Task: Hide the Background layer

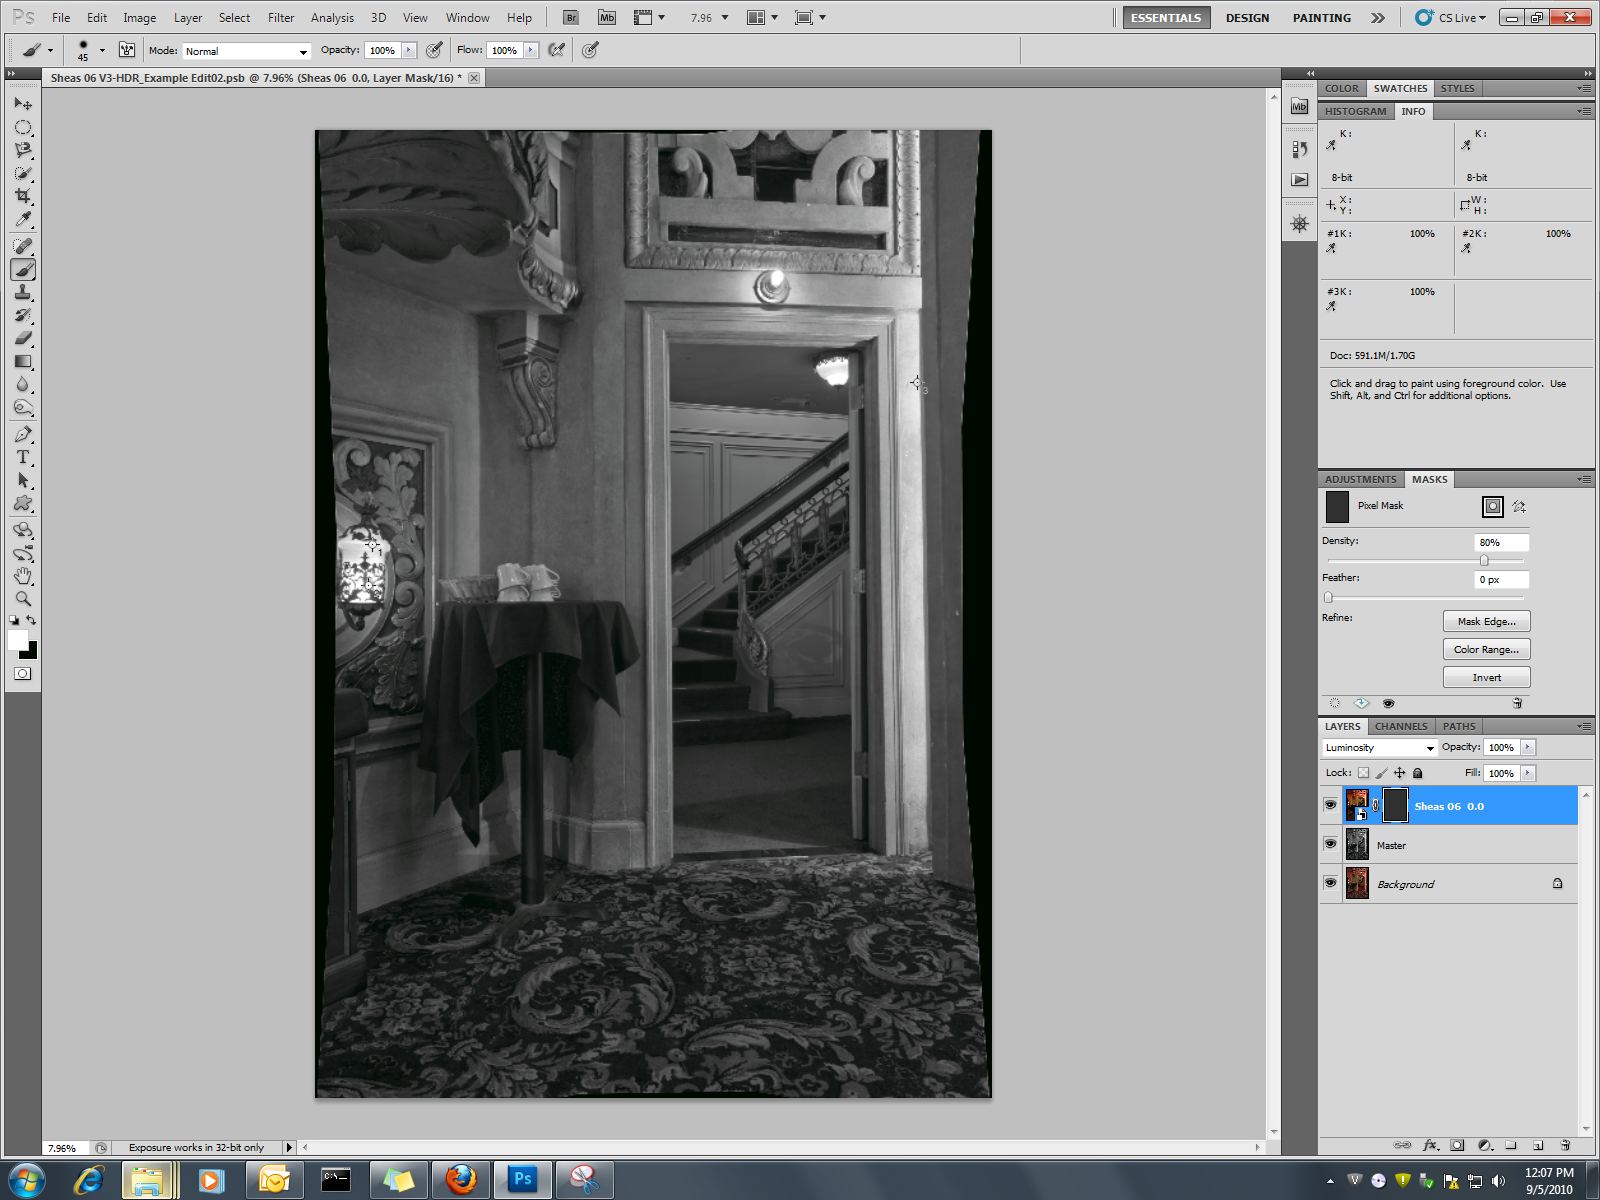Action: [1330, 883]
